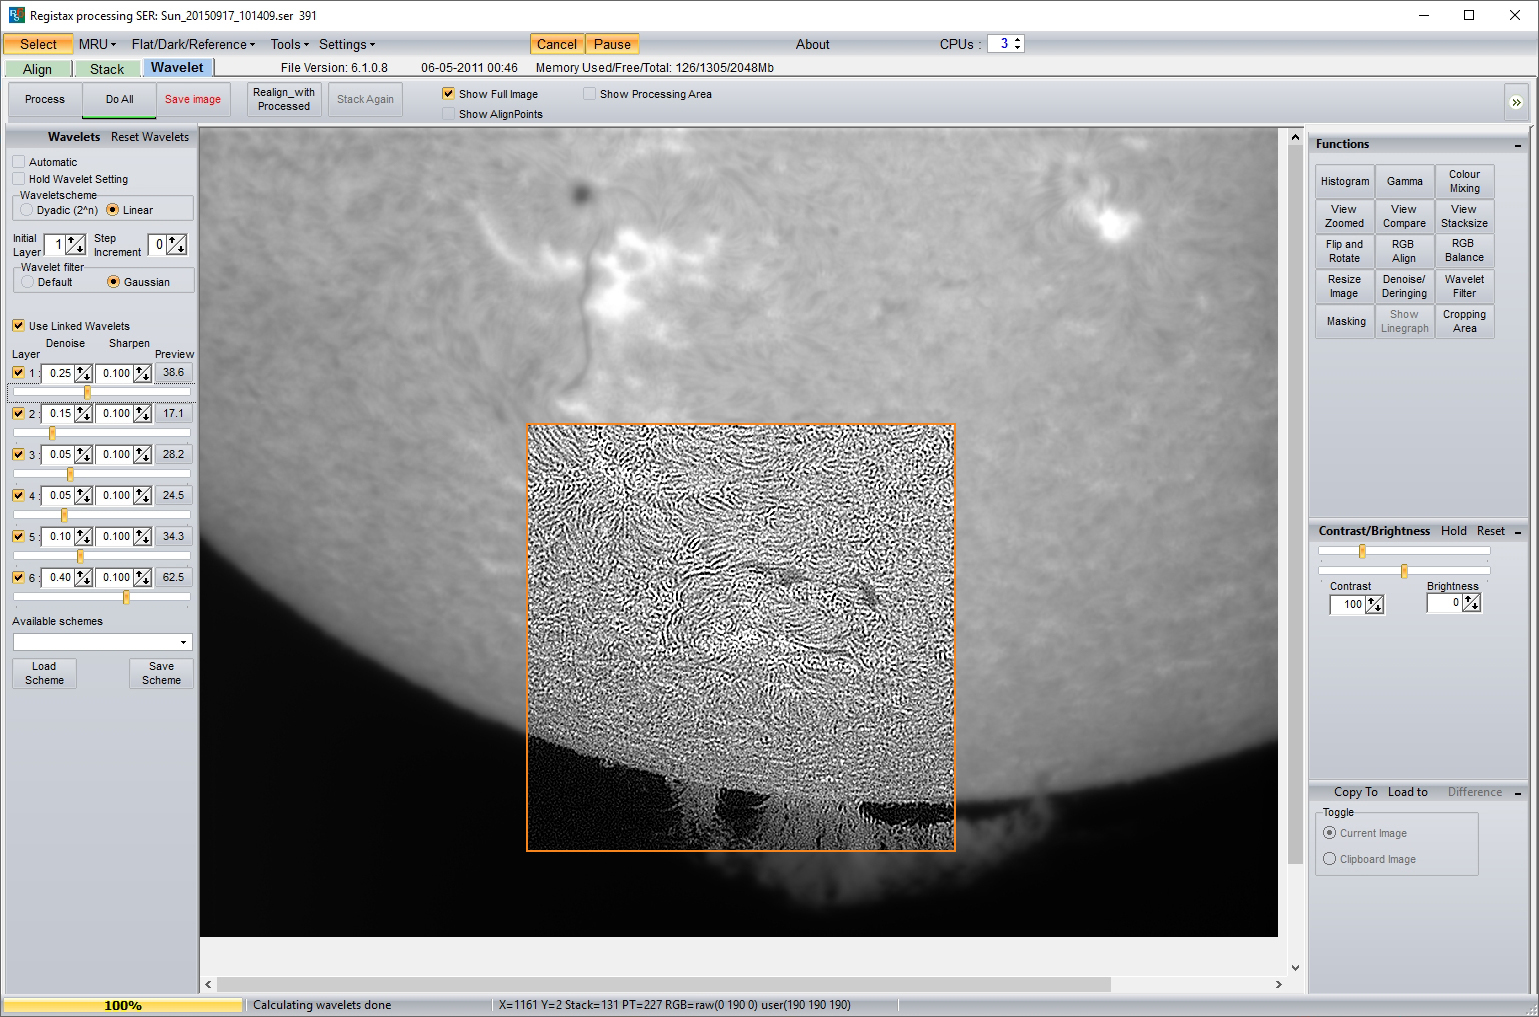Open Denoise/Deringing function
This screenshot has height=1017, width=1539.
click(1404, 286)
